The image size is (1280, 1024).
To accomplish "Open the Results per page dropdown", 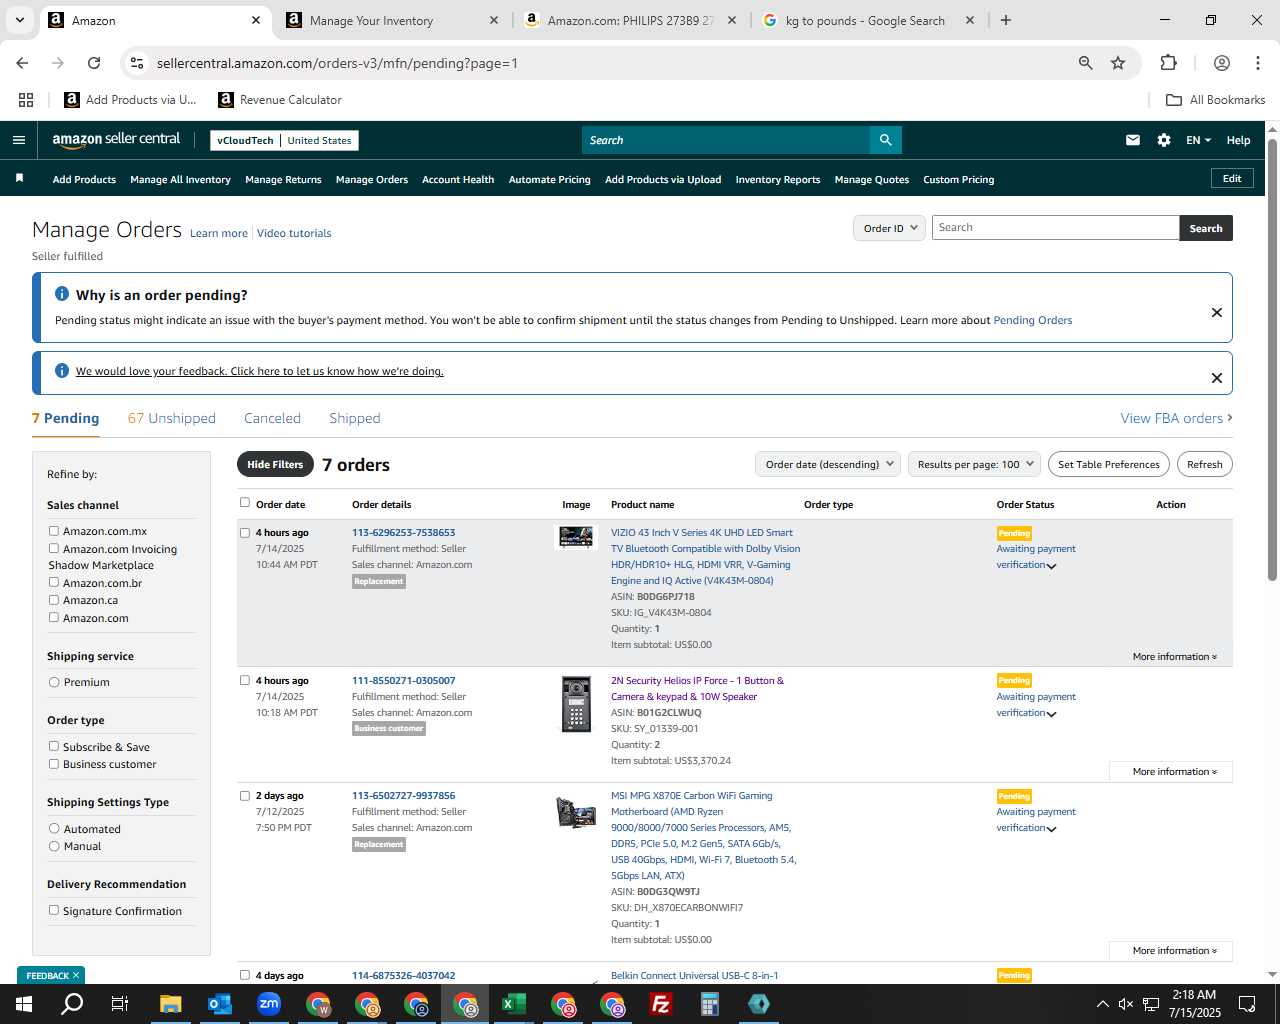I will pos(975,464).
